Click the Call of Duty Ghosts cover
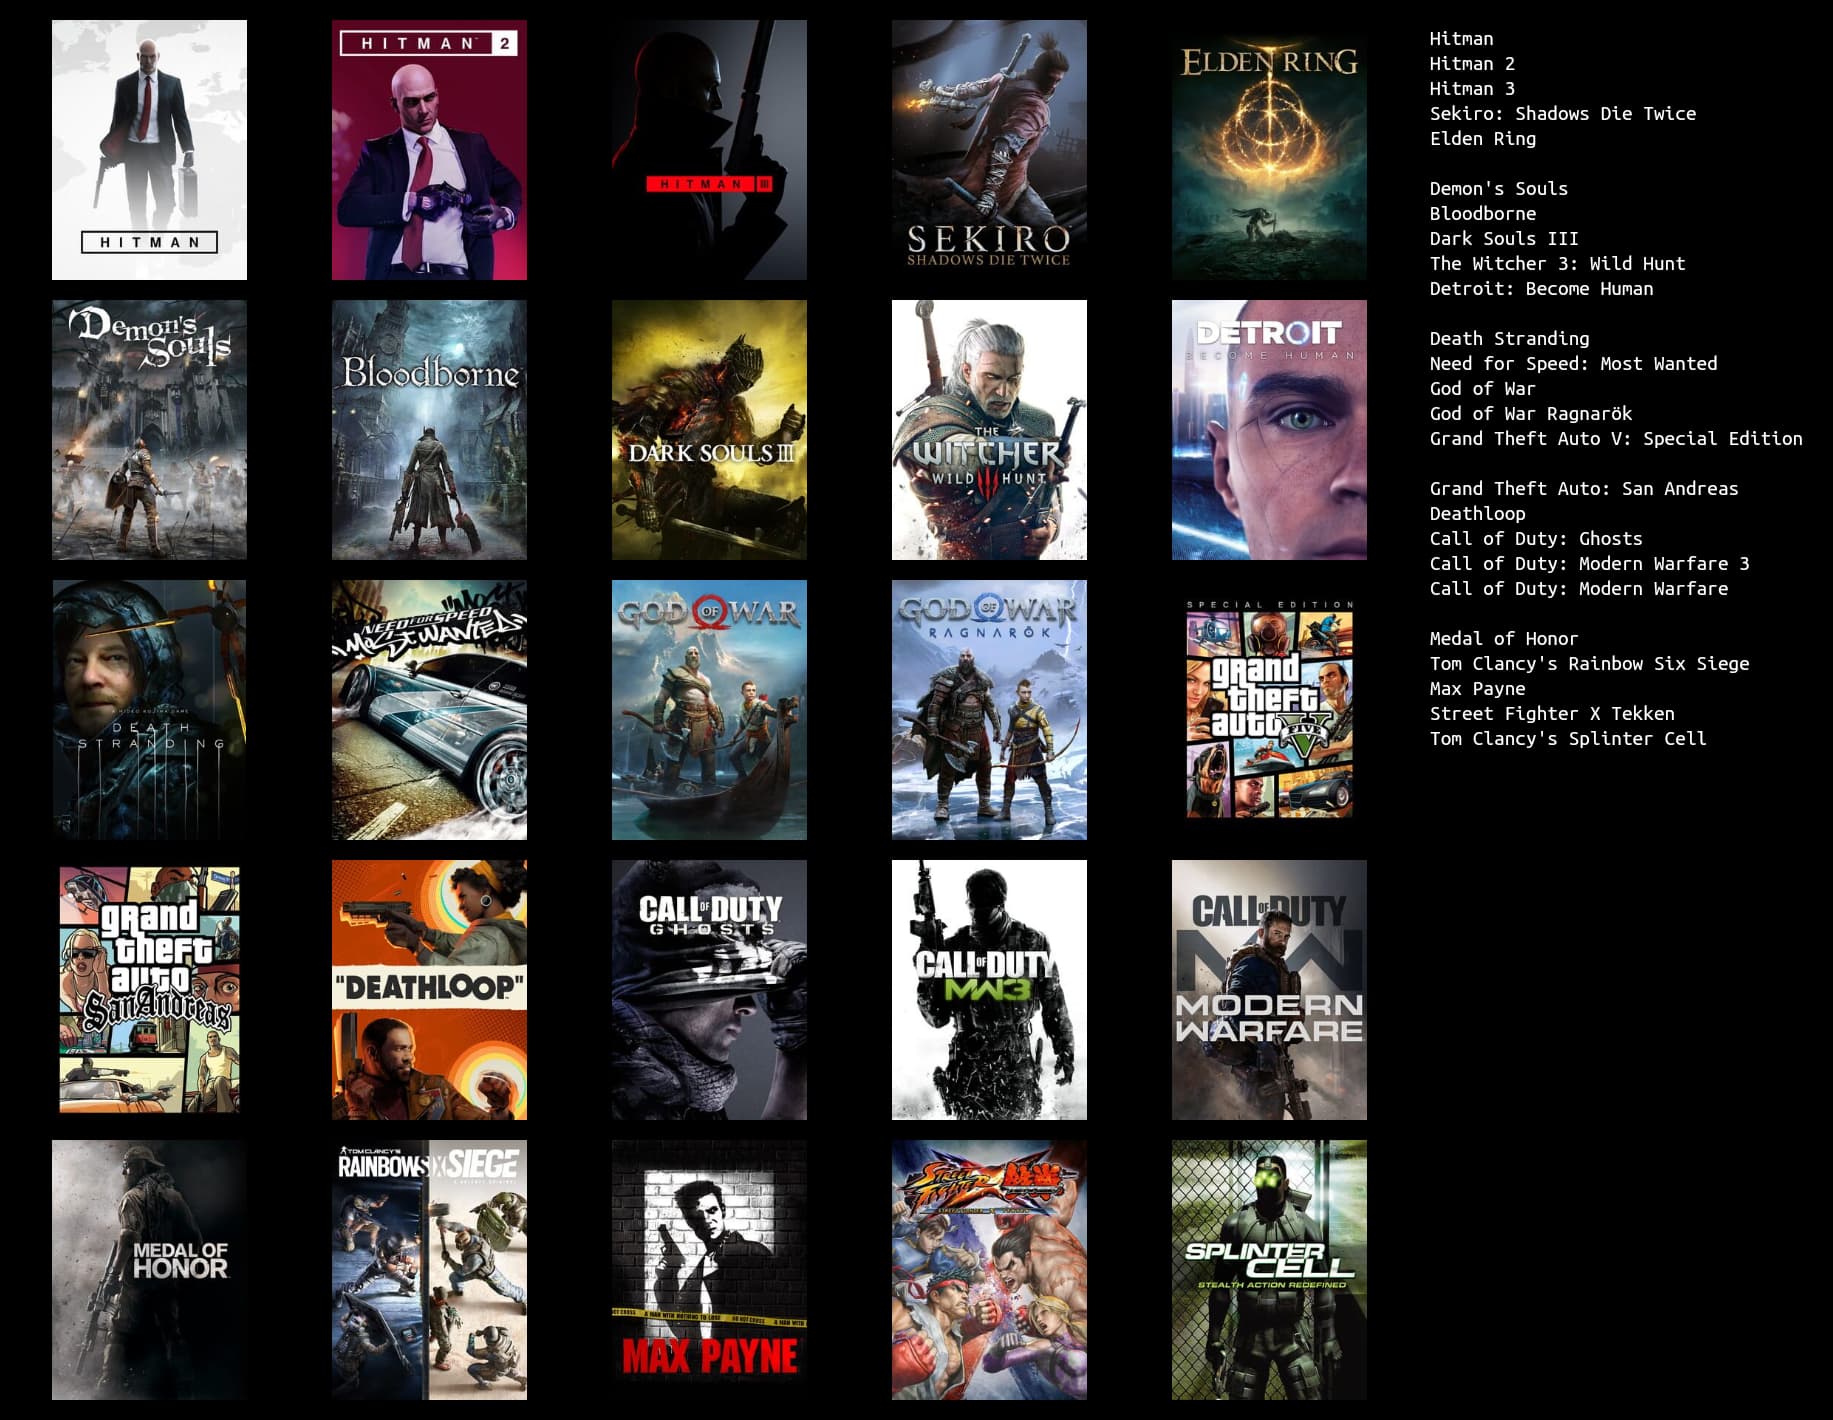Viewport: 1833px width, 1420px height. pos(709,990)
